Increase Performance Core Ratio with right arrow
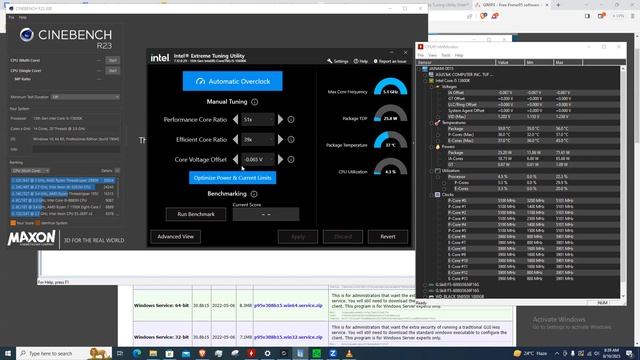This screenshot has height=360, width=640. tap(280, 119)
